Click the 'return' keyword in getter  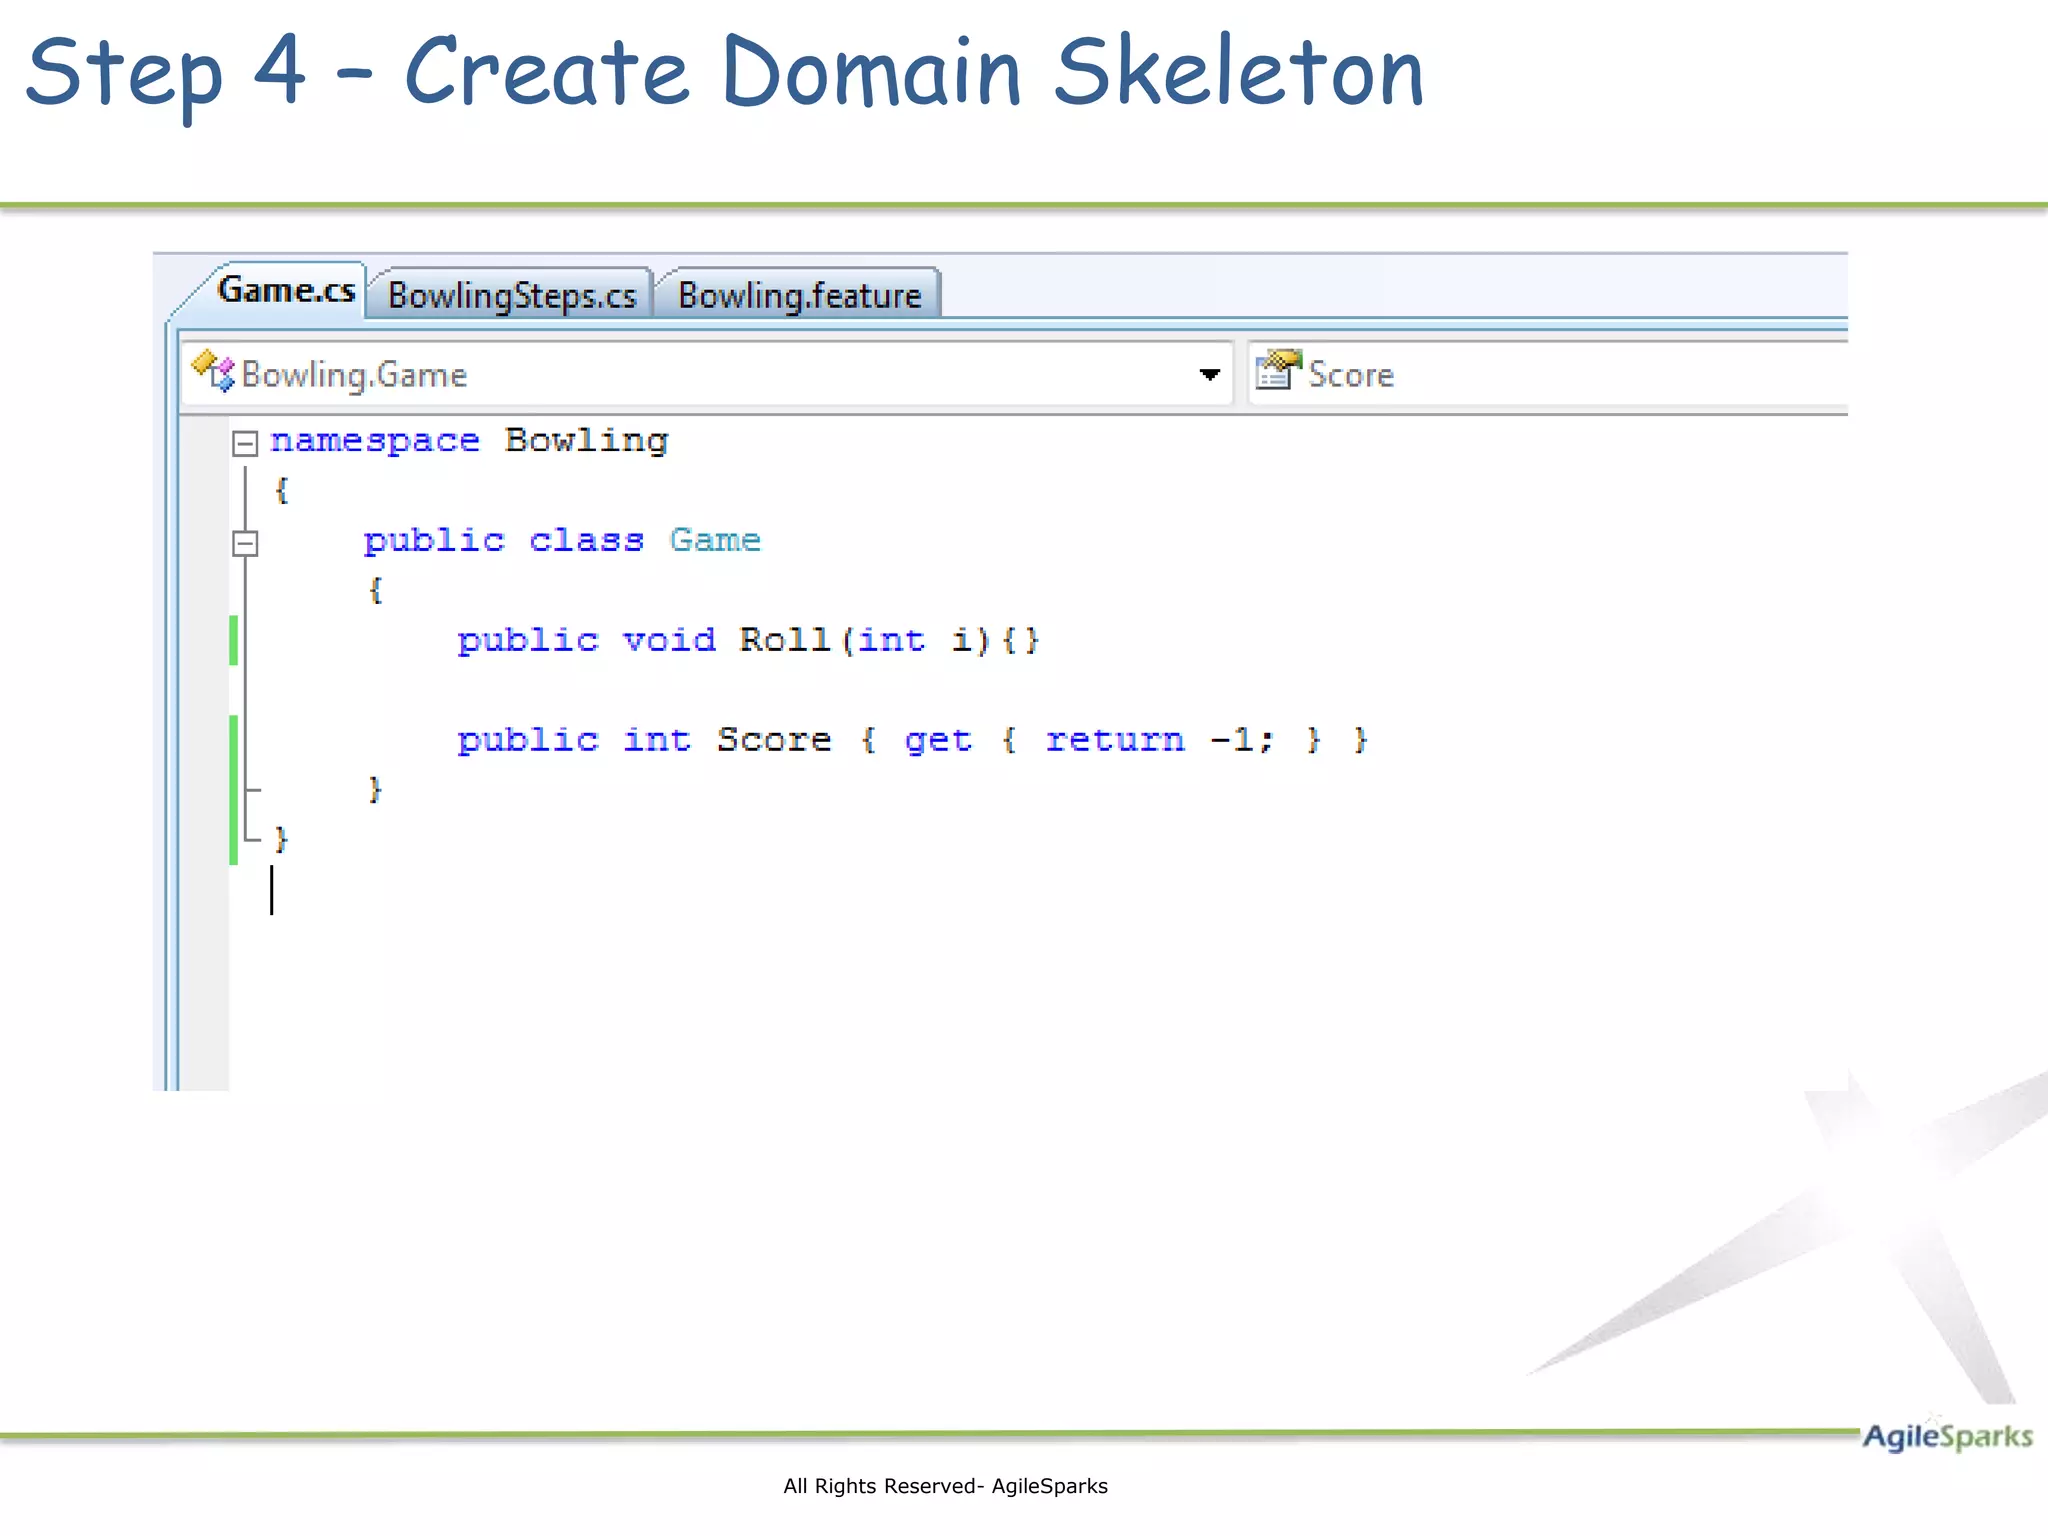(1115, 740)
